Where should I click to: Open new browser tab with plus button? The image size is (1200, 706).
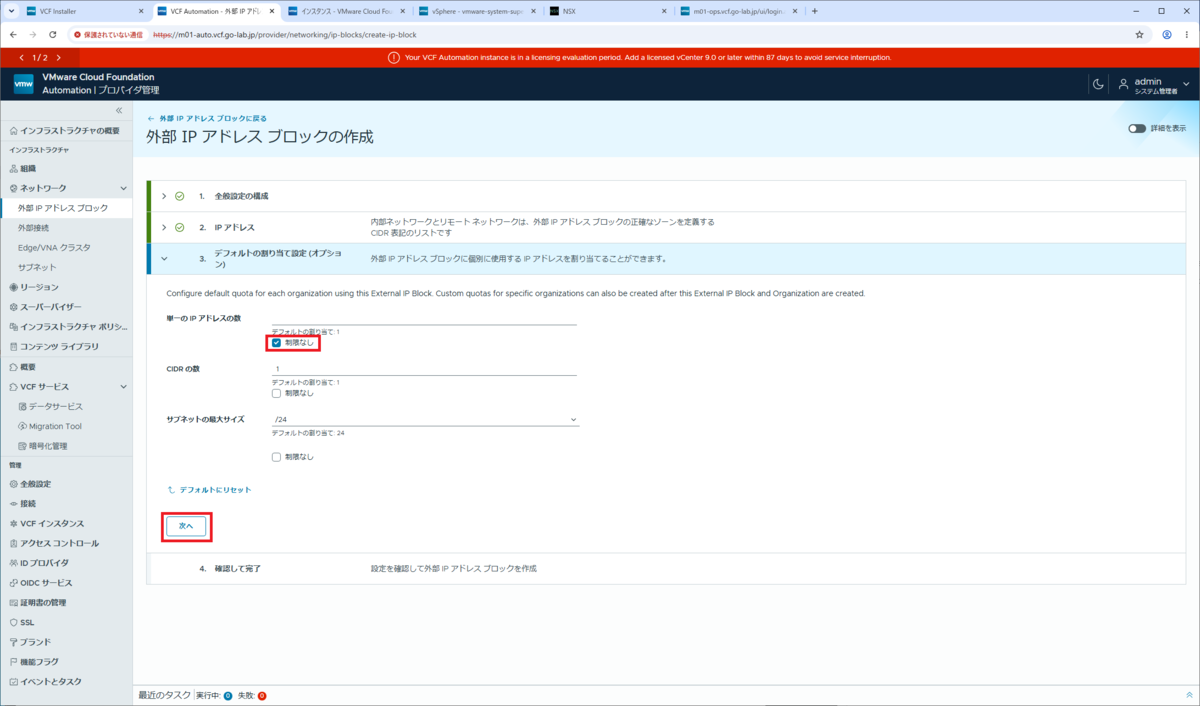pyautogui.click(x=814, y=11)
